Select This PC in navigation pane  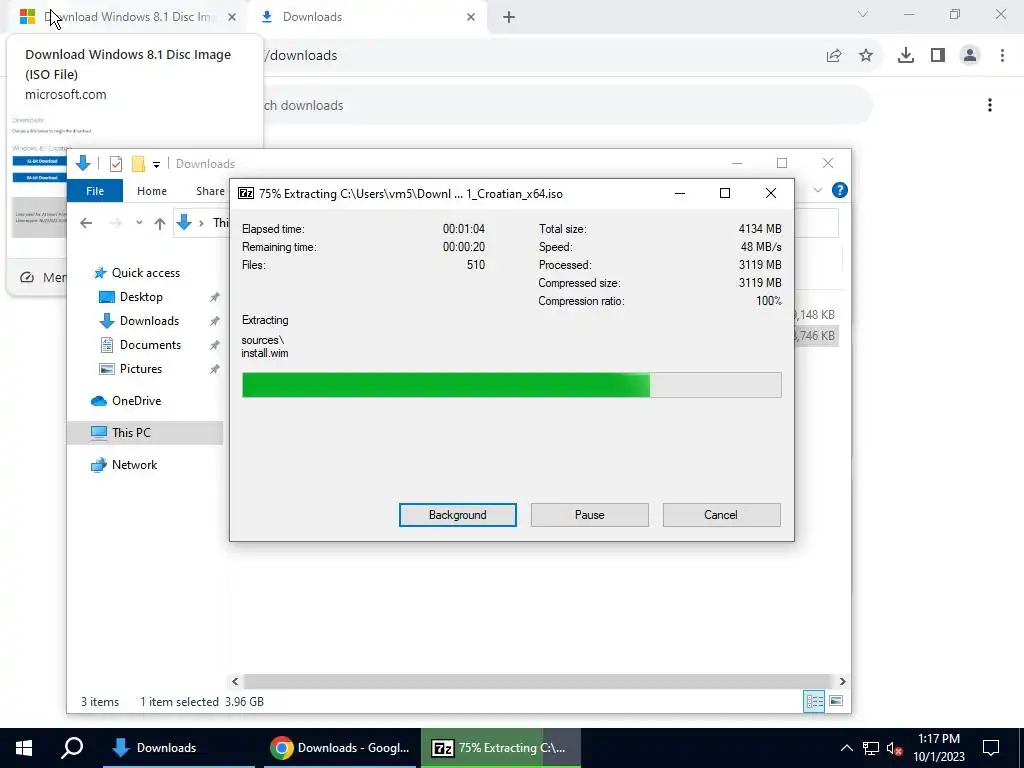click(x=145, y=432)
